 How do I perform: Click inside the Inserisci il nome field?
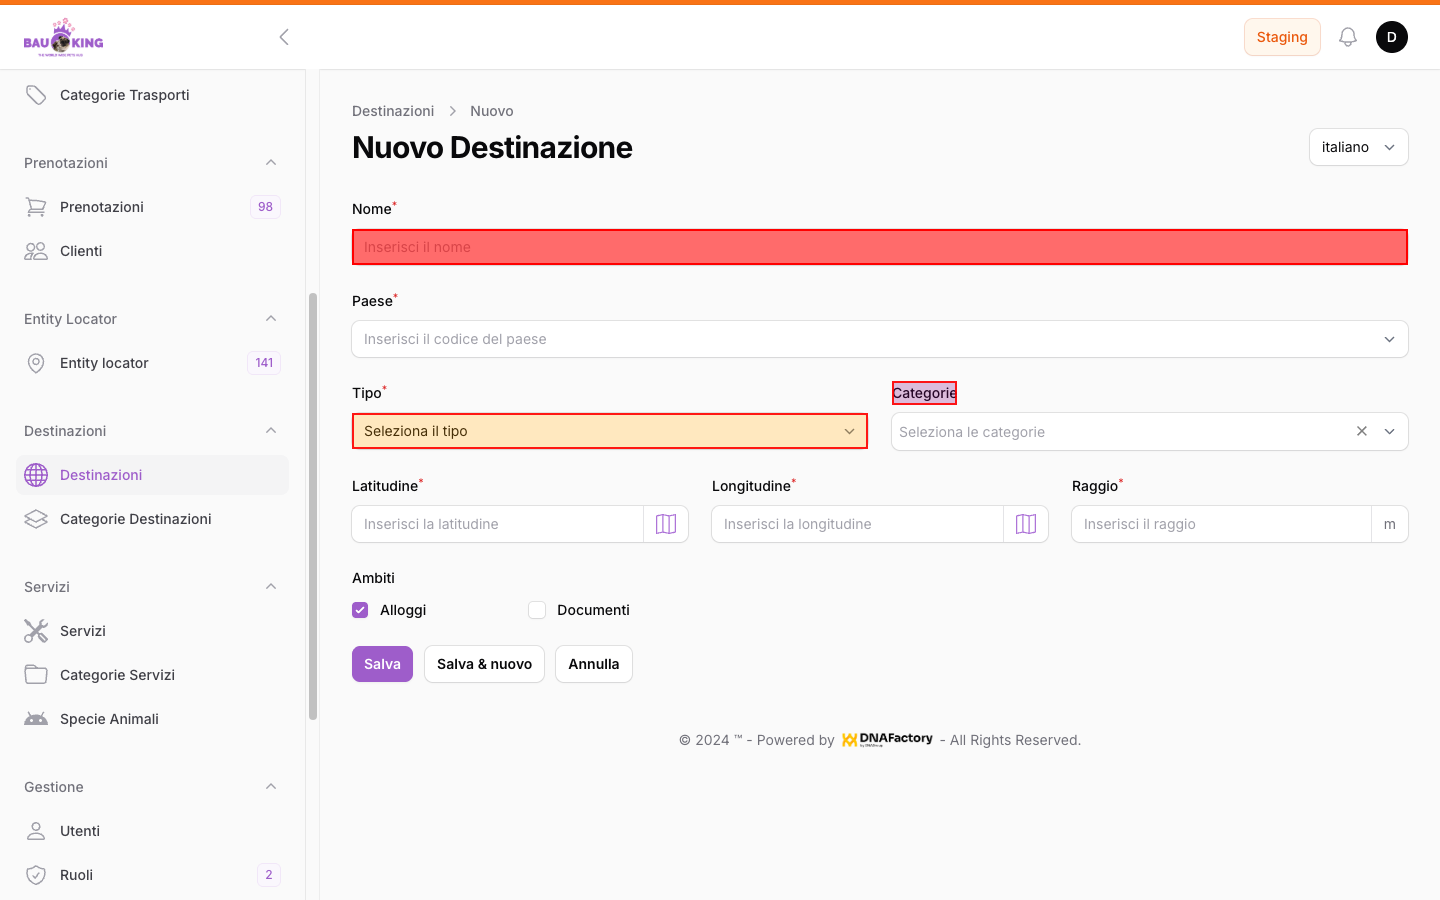coord(879,246)
